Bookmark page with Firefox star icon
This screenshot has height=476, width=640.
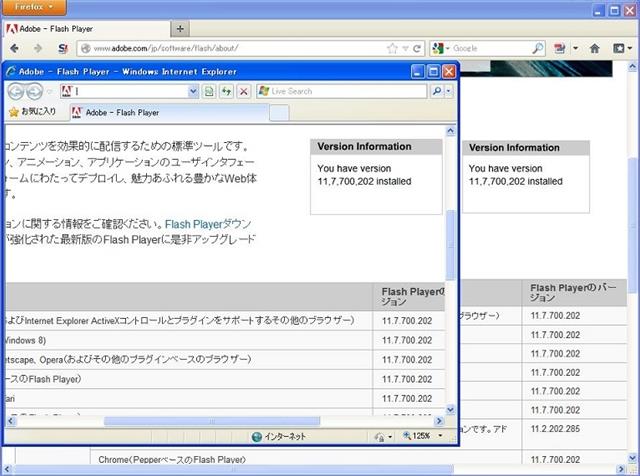pos(392,49)
